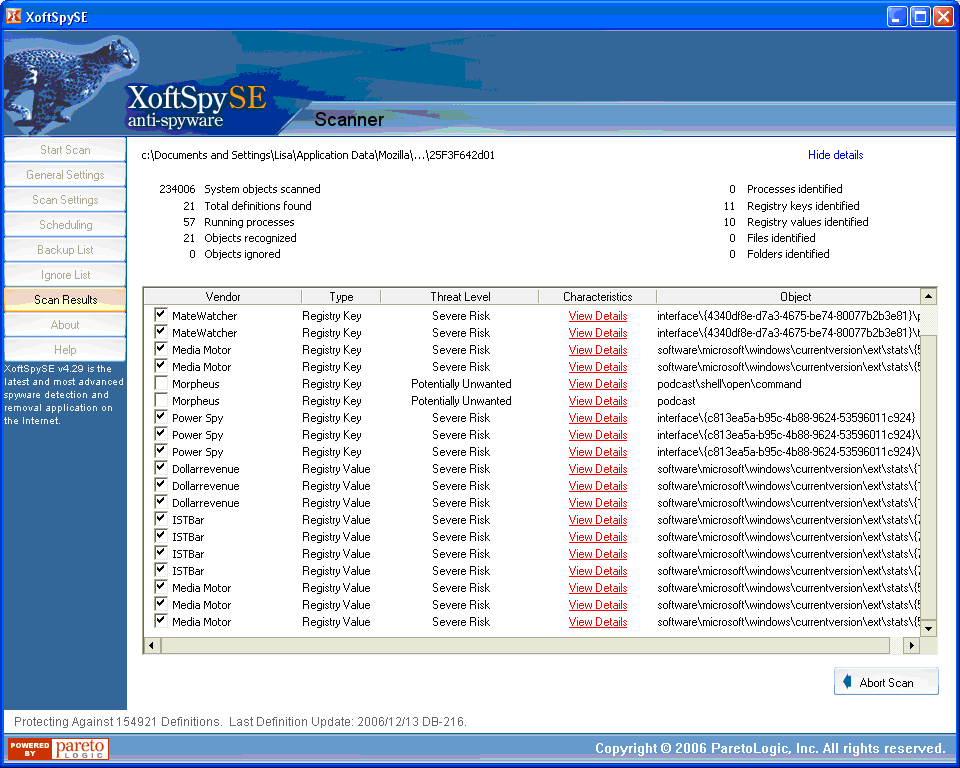Check the Morpheus podcast\shell\open\command checkbox
Viewport: 960px width, 768px height.
[160, 383]
